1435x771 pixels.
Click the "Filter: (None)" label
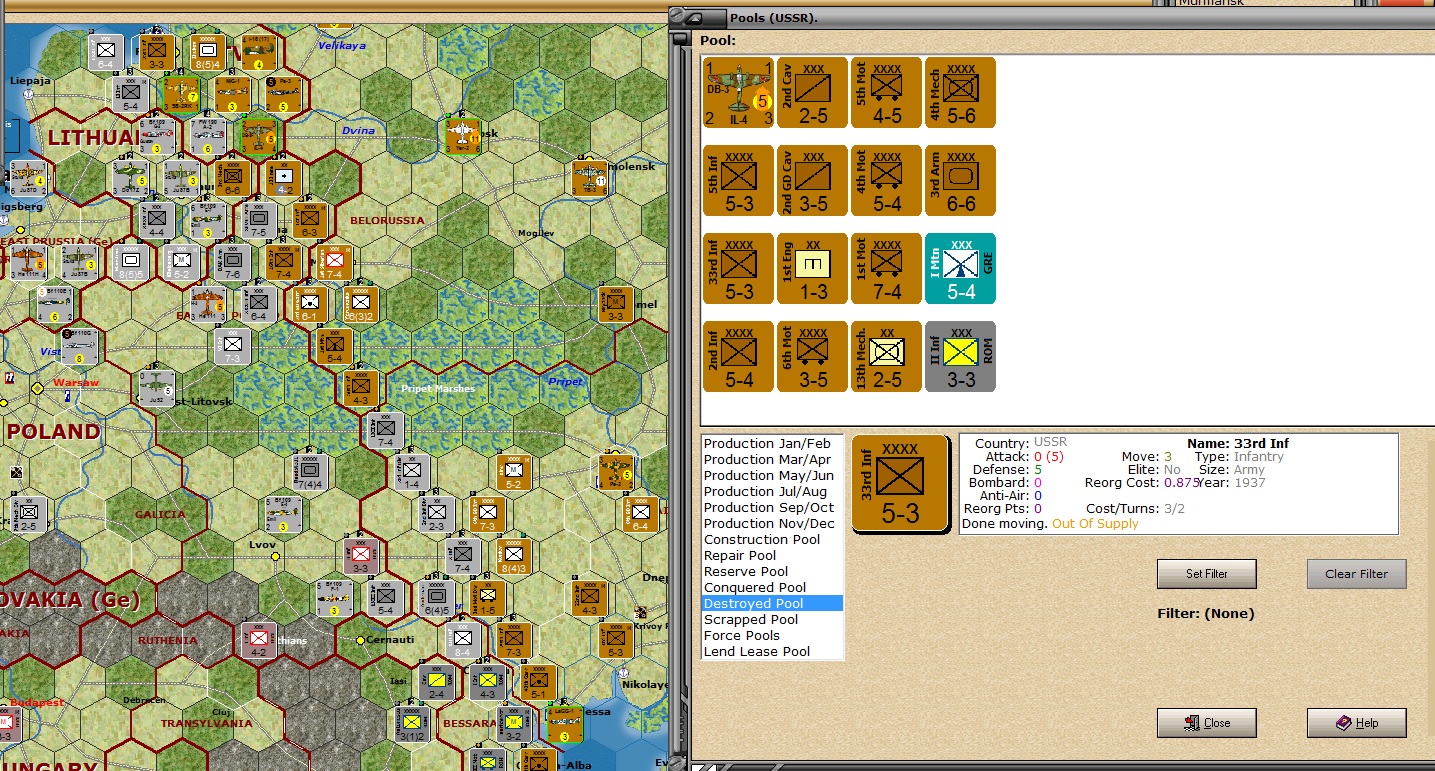1205,613
